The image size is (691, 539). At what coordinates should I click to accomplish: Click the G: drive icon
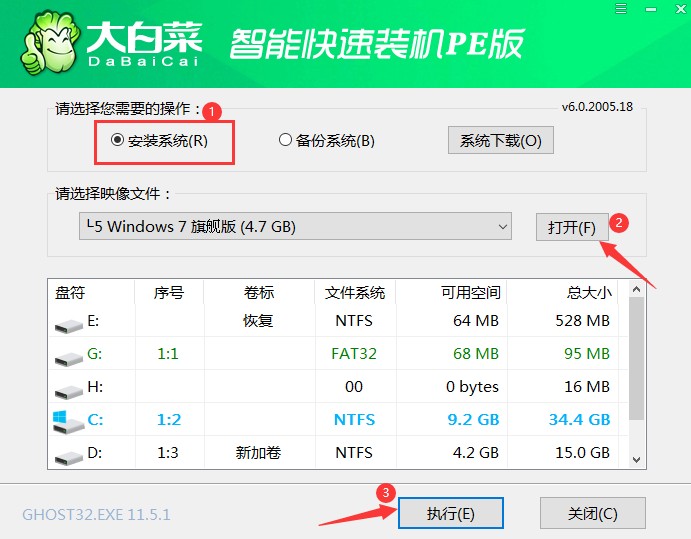(x=69, y=359)
